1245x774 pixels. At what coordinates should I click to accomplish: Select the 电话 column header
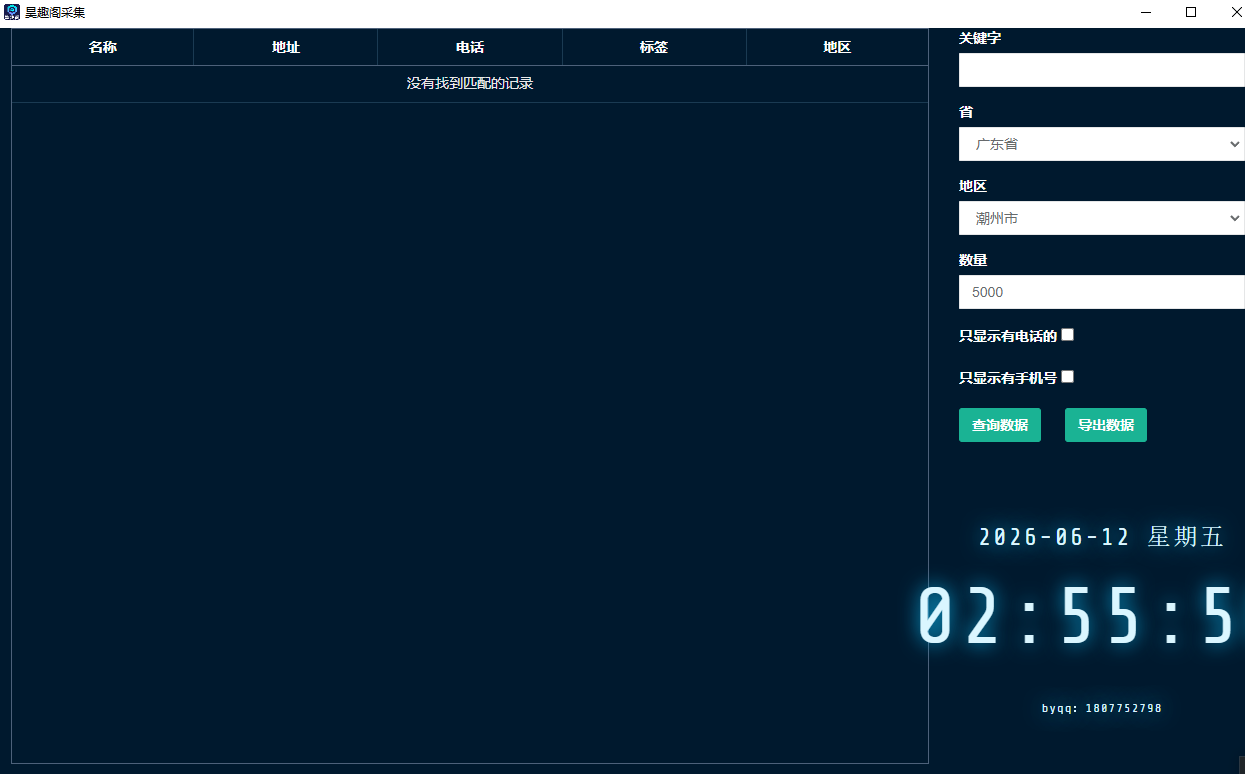tap(470, 47)
